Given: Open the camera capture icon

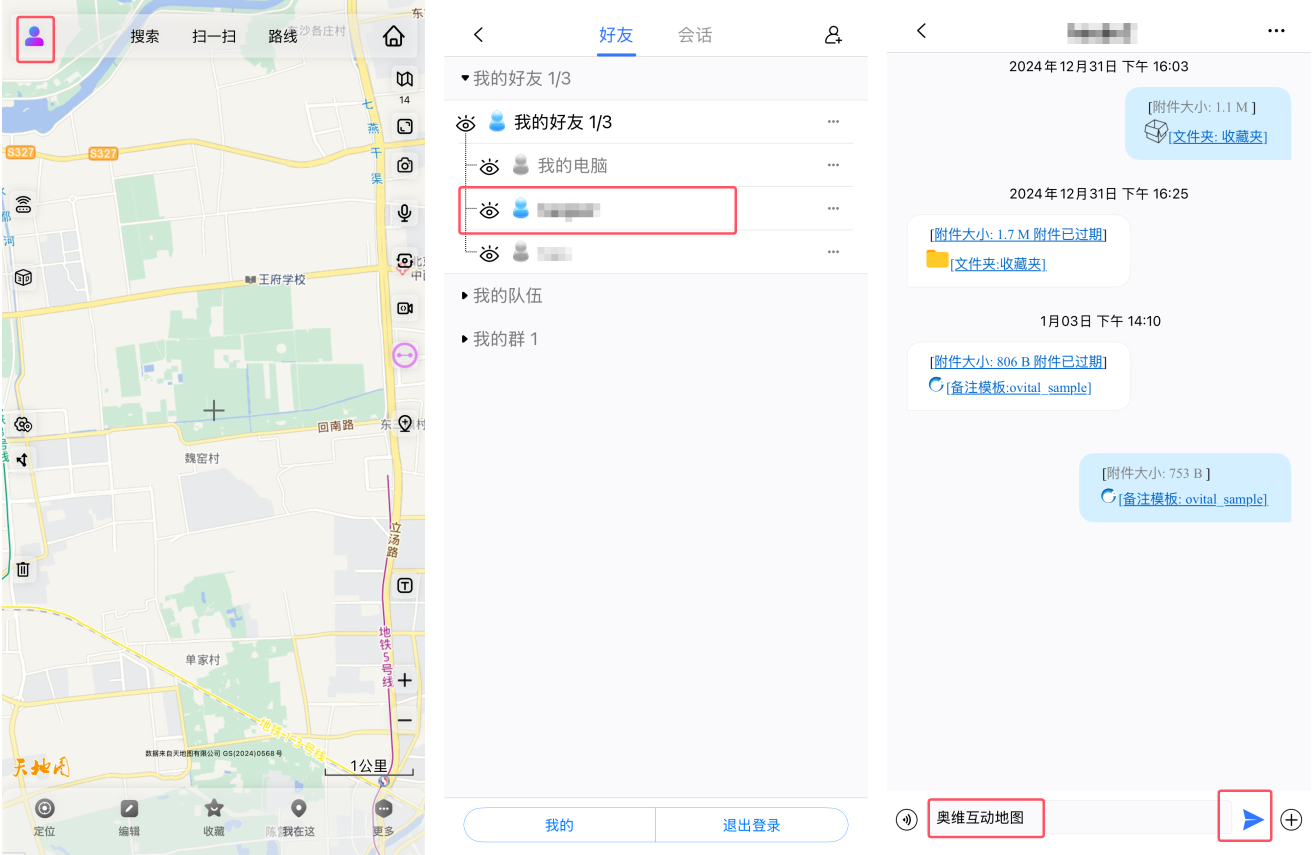Looking at the screenshot, I should (x=404, y=164).
